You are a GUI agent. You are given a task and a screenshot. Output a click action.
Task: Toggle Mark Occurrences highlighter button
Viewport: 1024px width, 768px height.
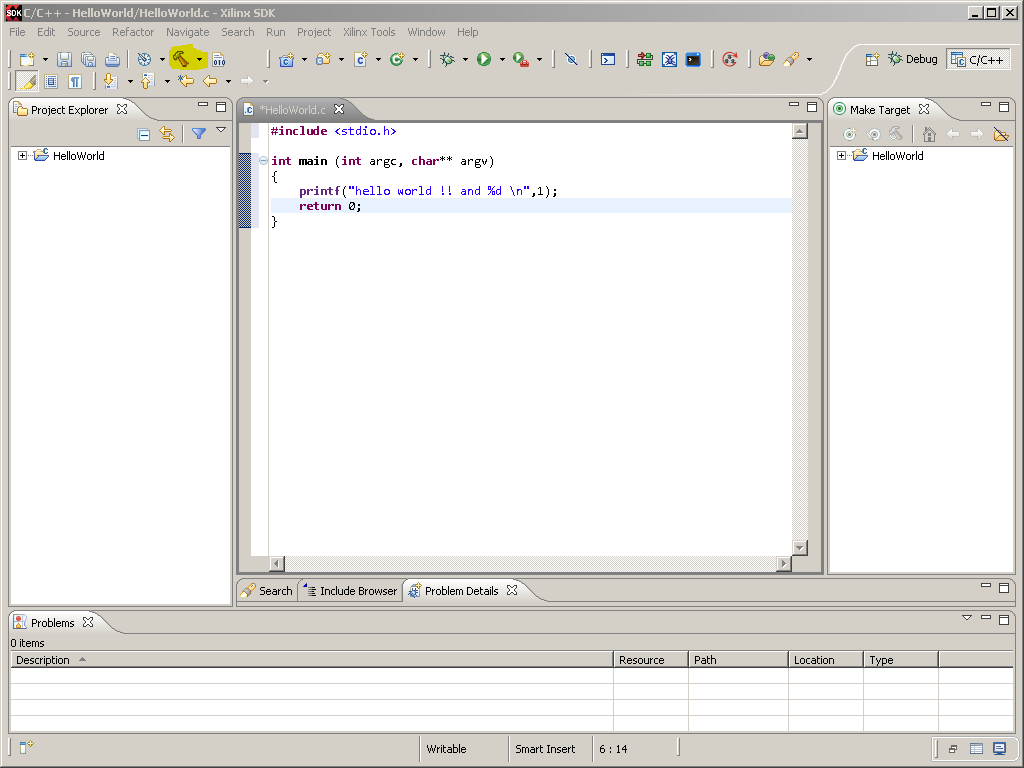[27, 82]
